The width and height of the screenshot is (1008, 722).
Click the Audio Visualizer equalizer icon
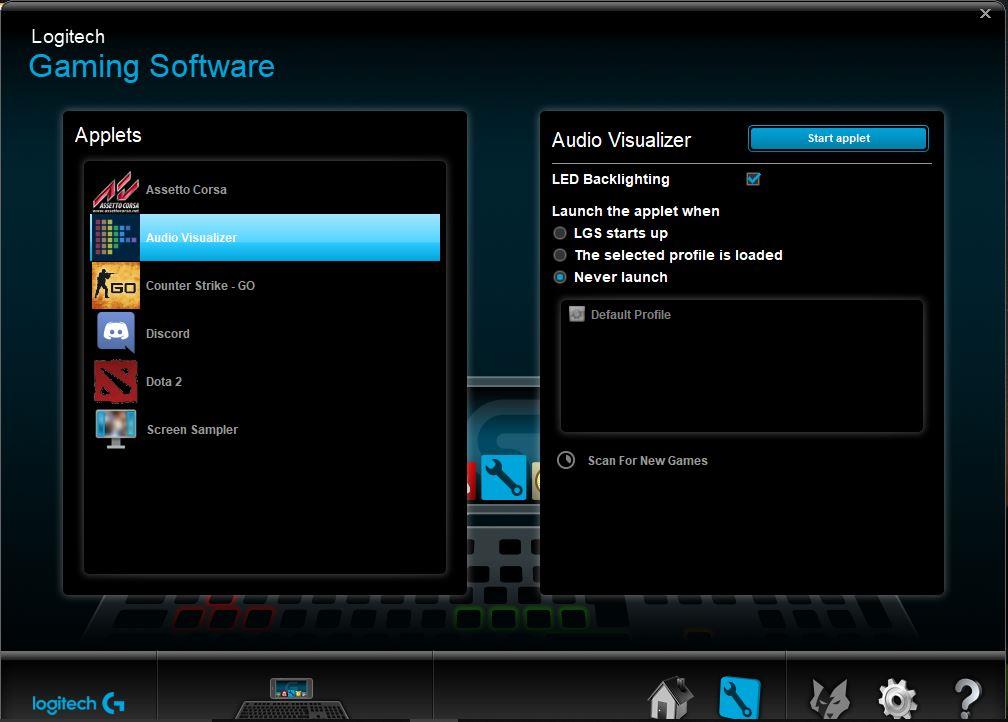pyautogui.click(x=116, y=237)
